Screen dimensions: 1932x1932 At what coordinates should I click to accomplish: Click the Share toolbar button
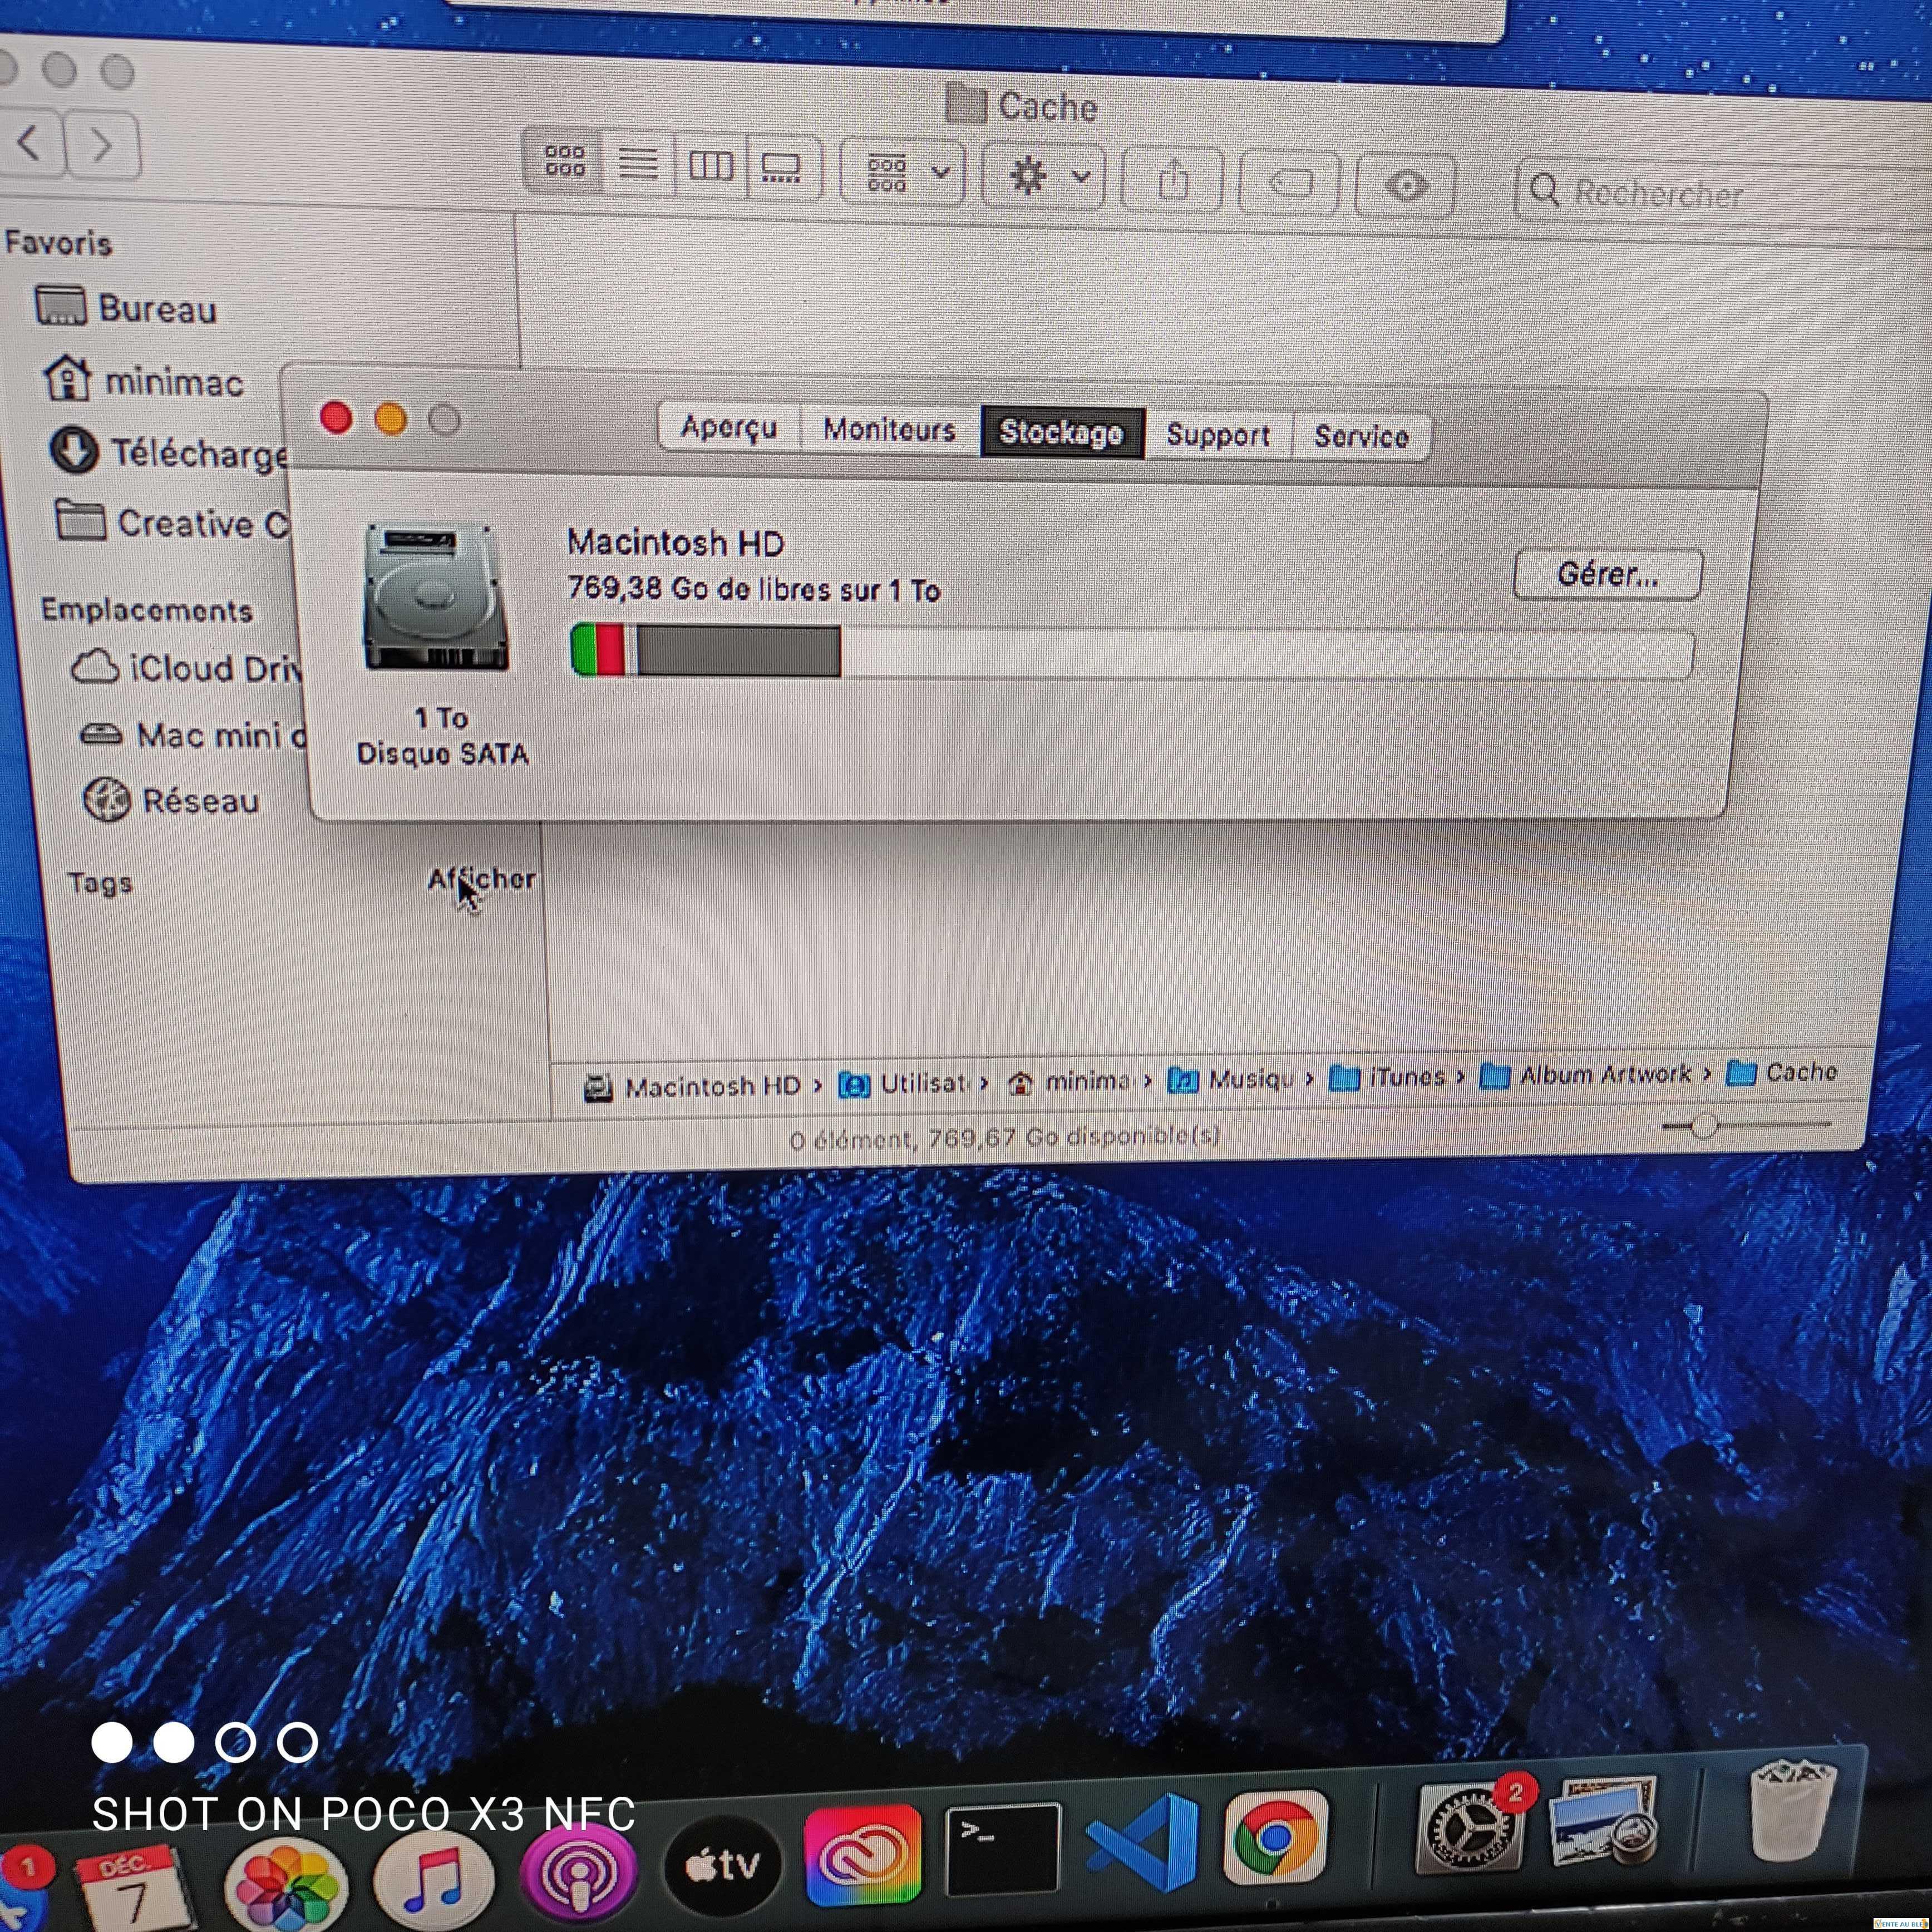click(1173, 181)
